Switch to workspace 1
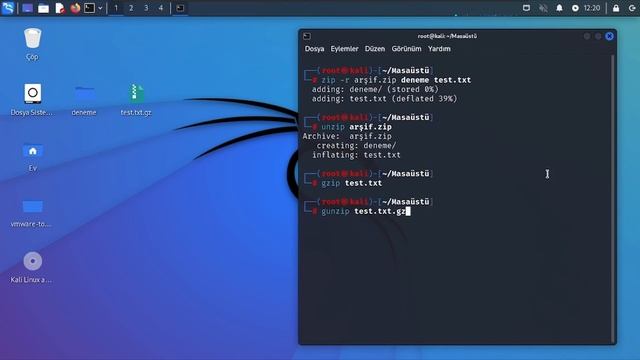This screenshot has width=640, height=360. [x=116, y=8]
